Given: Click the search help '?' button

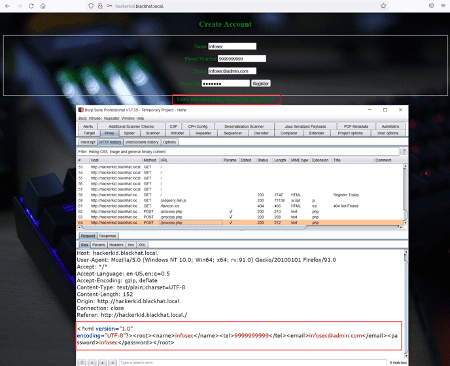Looking at the screenshot, I should tap(82, 362).
